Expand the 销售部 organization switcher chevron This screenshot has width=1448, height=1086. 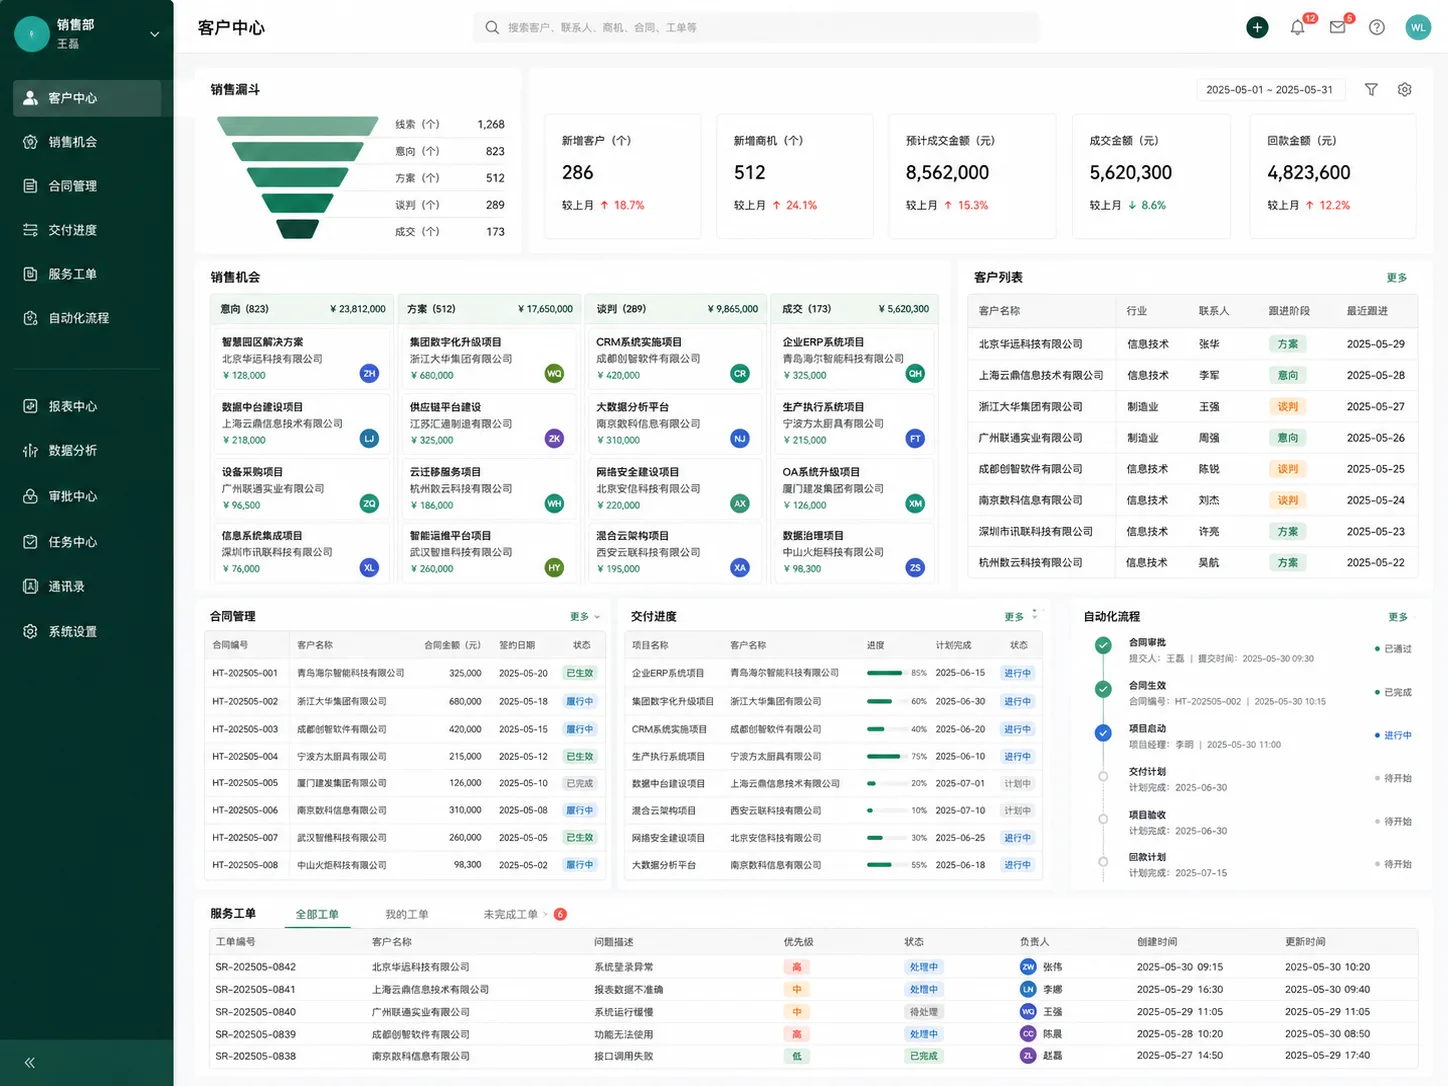coord(154,34)
